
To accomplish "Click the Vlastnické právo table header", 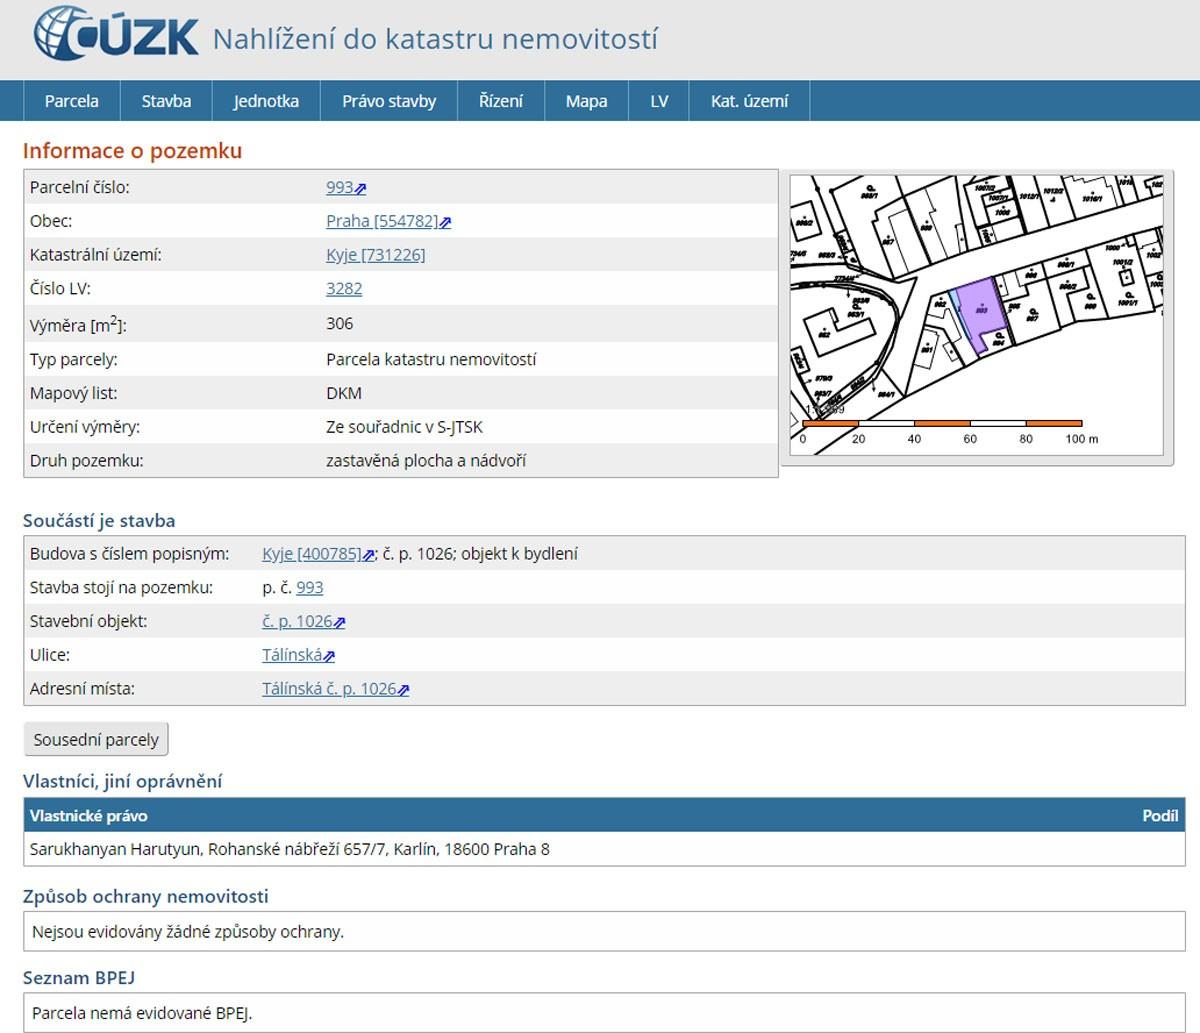I will 88,816.
